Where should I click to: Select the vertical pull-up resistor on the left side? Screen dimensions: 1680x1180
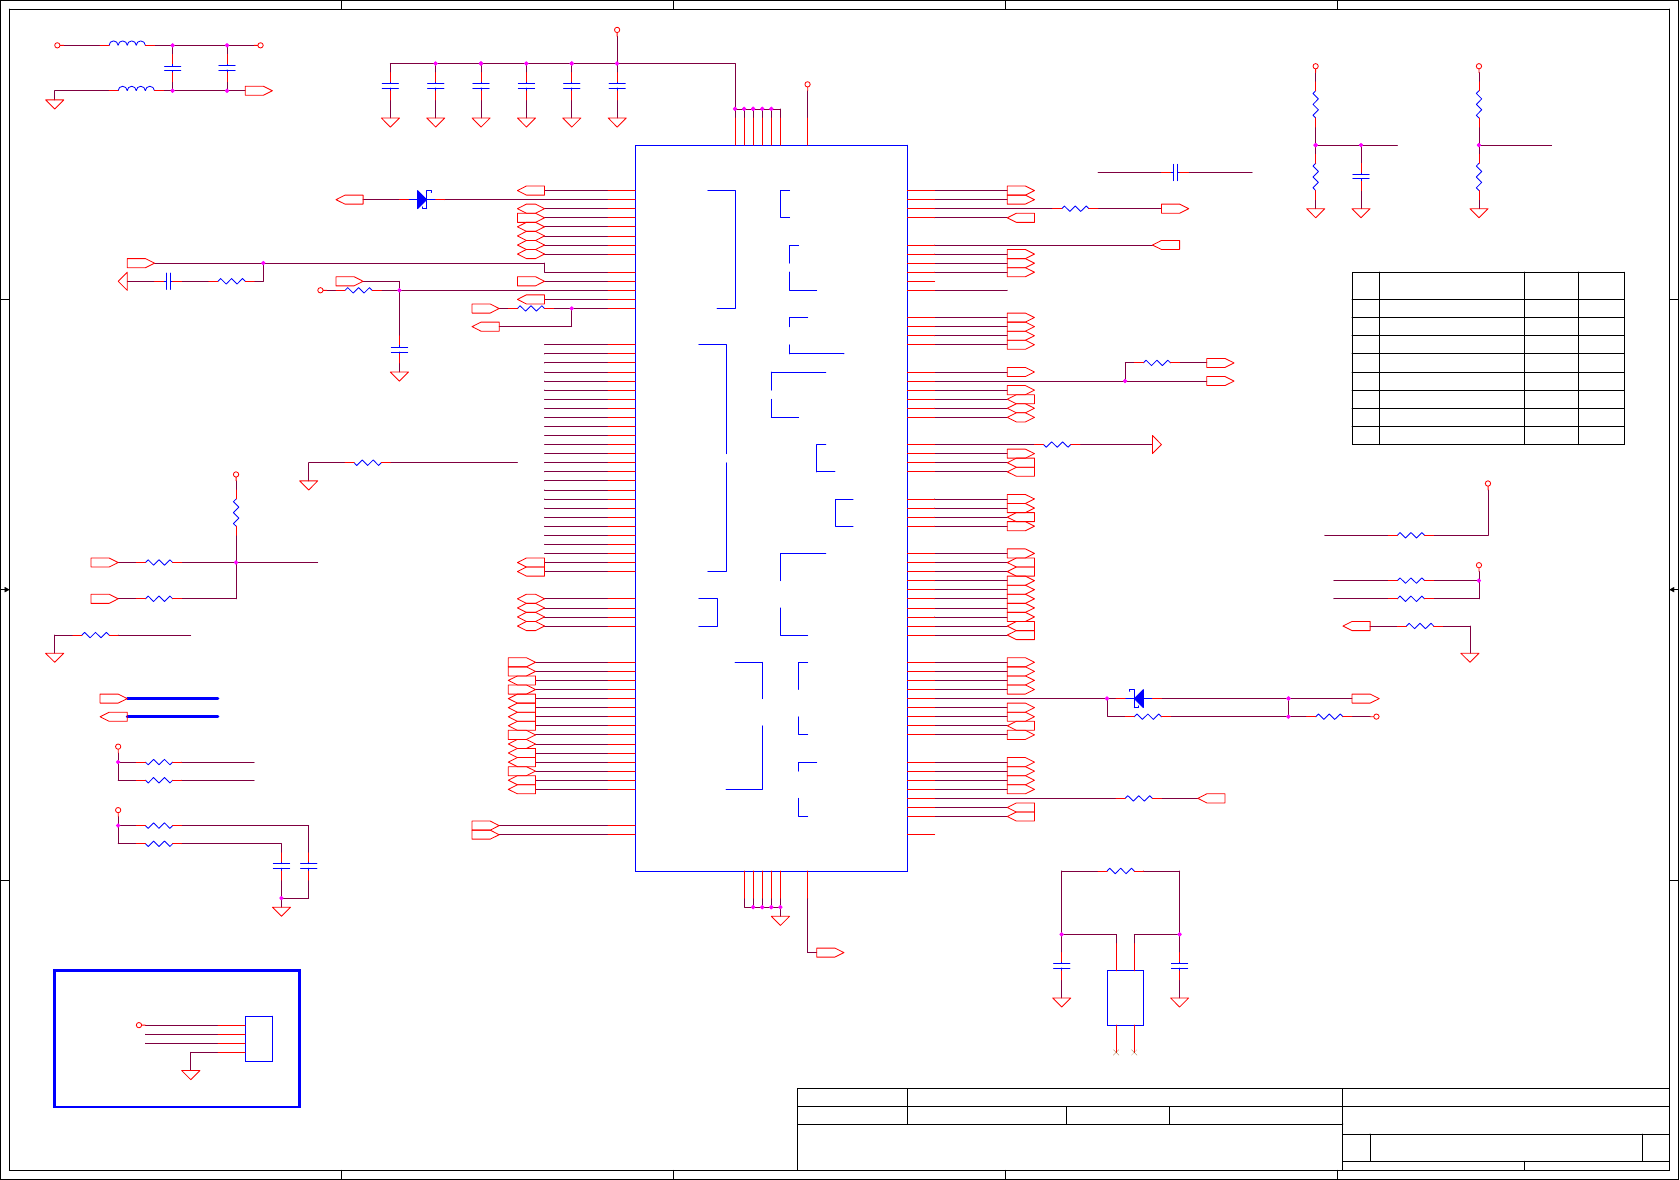click(236, 513)
